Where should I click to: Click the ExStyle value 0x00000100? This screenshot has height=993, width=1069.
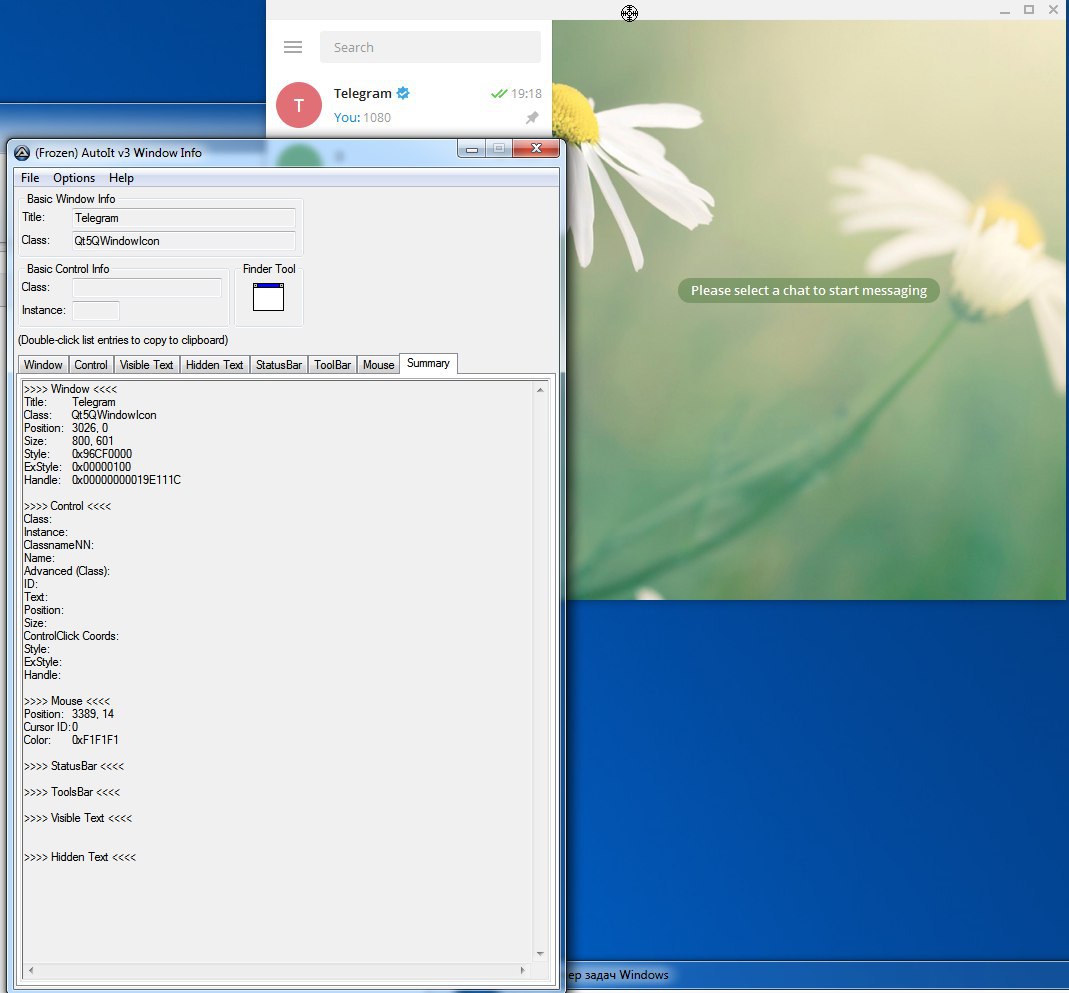[101, 467]
